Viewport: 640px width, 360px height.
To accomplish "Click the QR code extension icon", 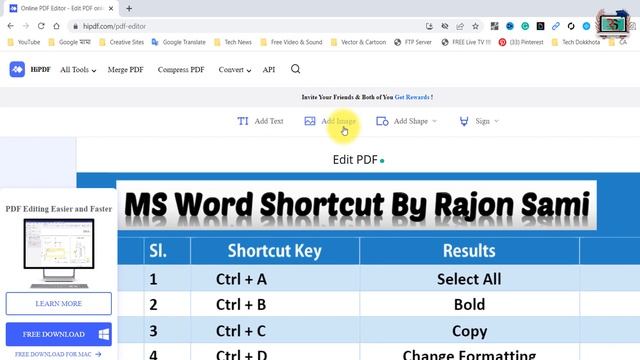I will pos(494,26).
